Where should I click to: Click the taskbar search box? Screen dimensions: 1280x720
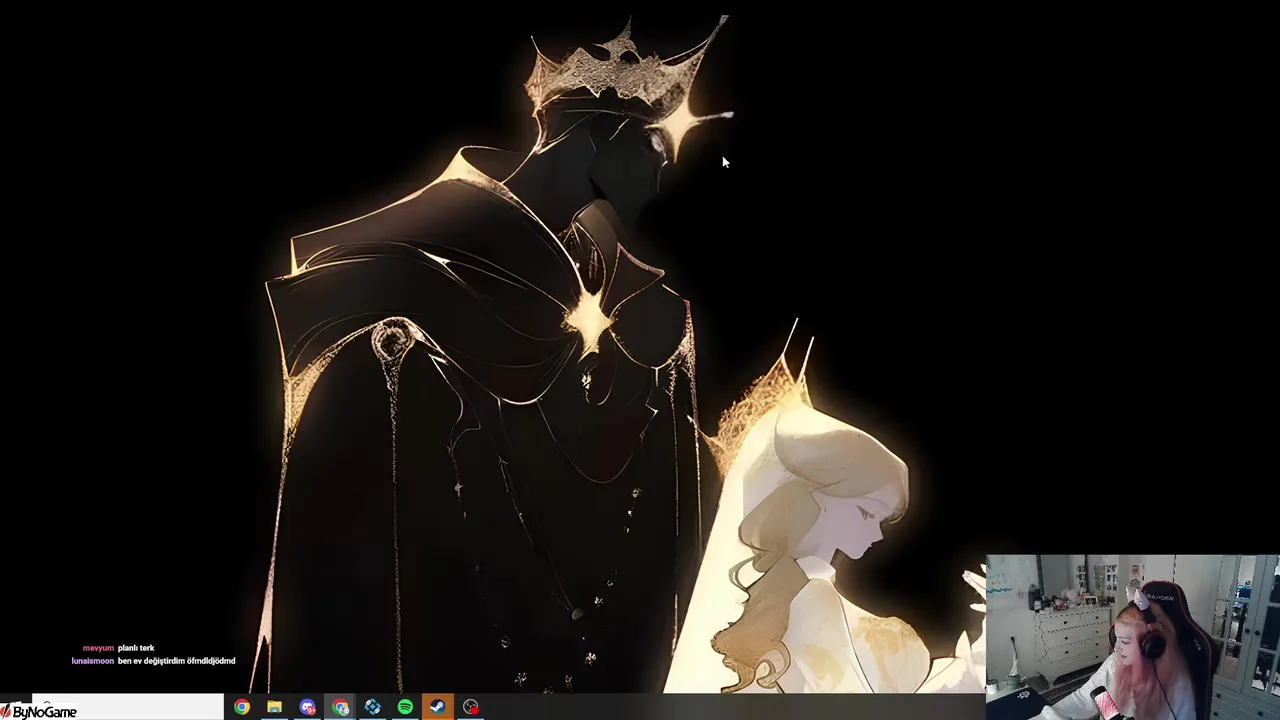pyautogui.click(x=127, y=707)
